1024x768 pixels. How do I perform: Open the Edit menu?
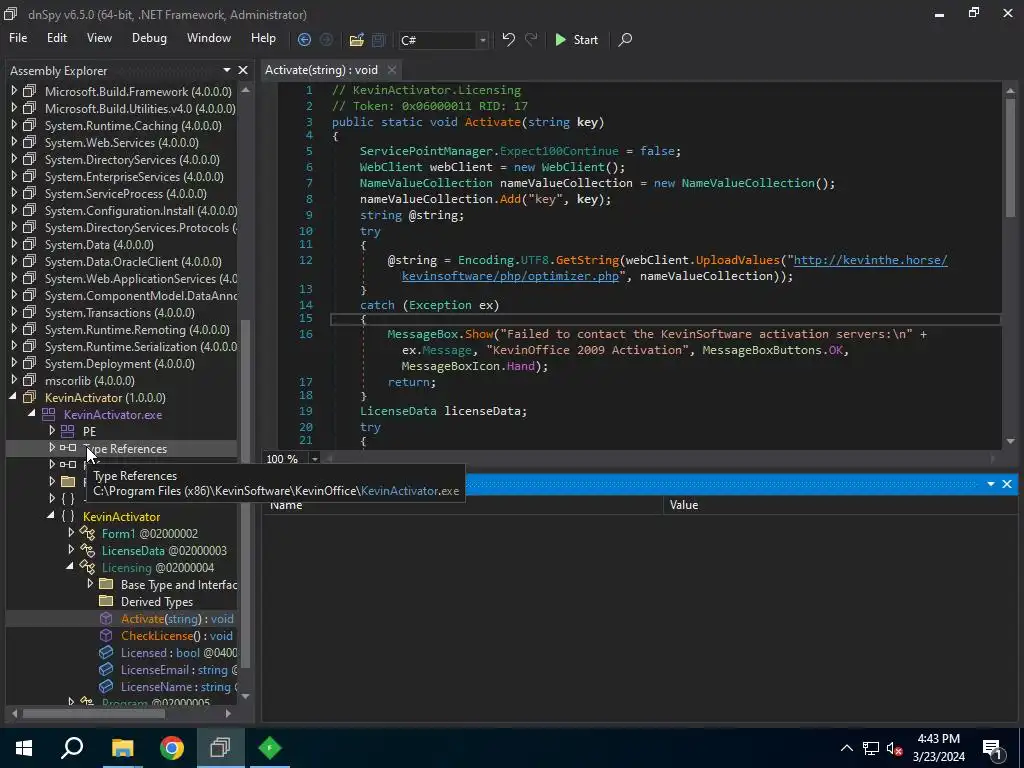point(57,38)
